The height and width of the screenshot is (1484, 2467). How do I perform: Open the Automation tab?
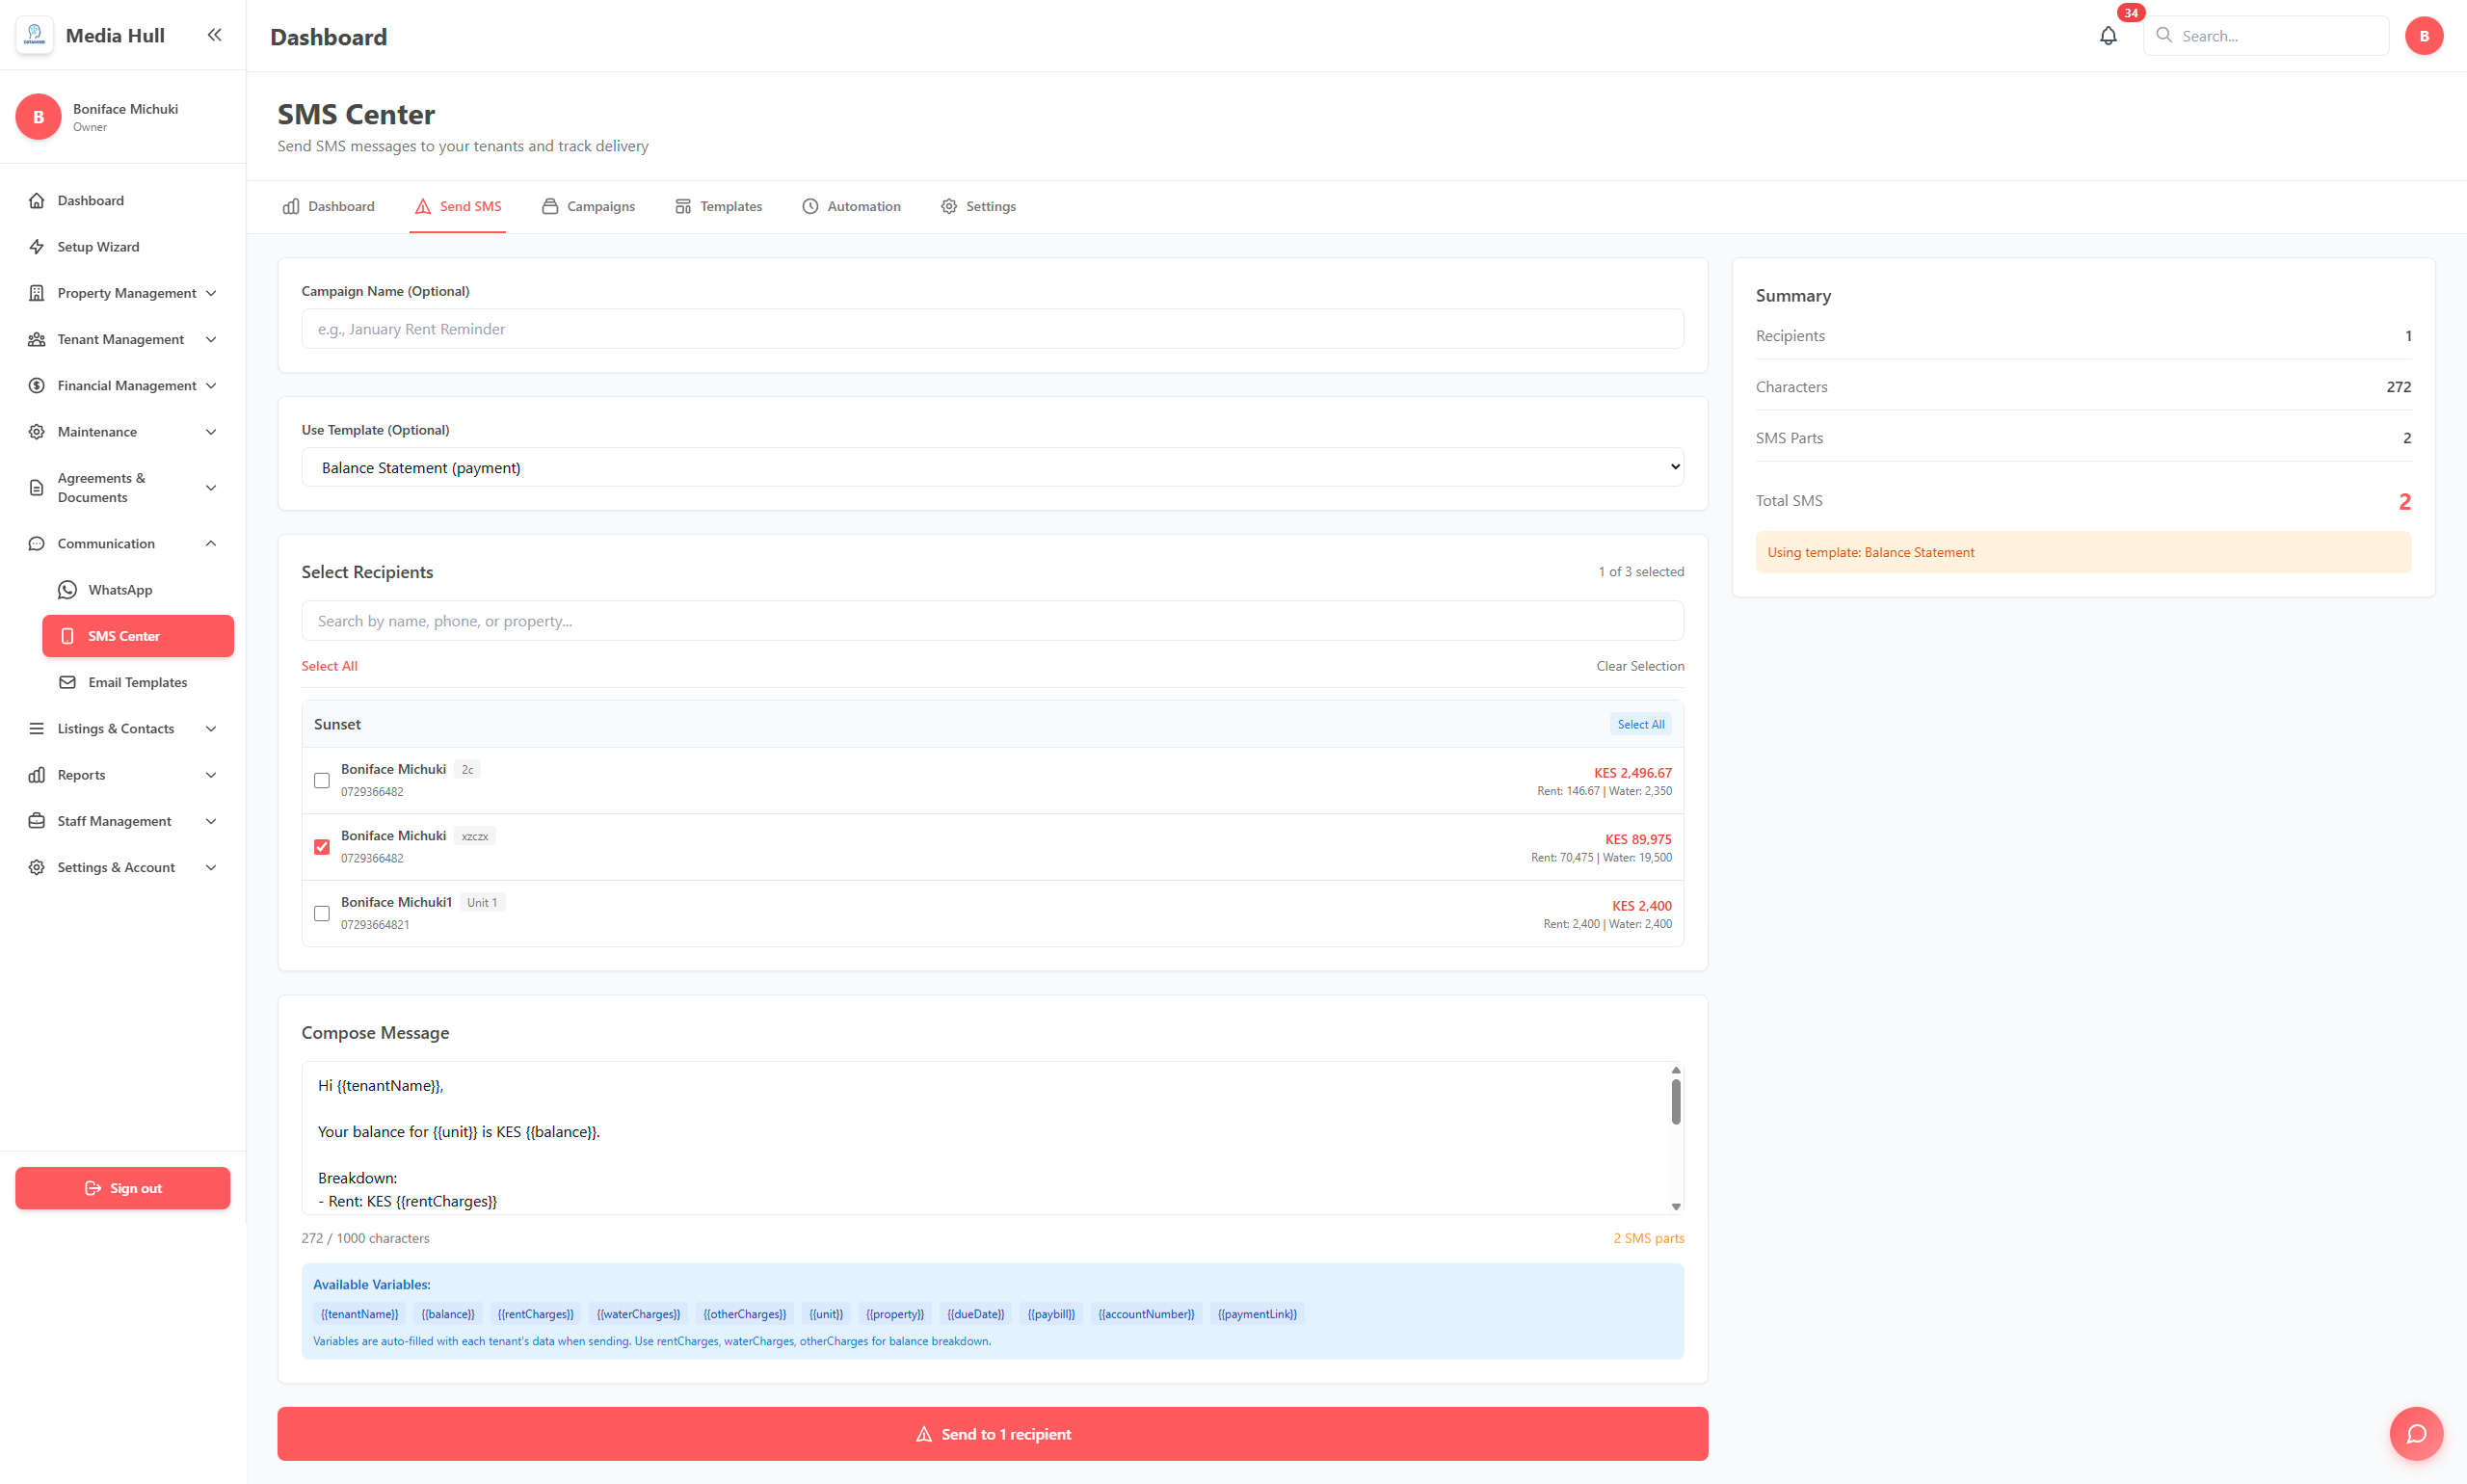851,206
